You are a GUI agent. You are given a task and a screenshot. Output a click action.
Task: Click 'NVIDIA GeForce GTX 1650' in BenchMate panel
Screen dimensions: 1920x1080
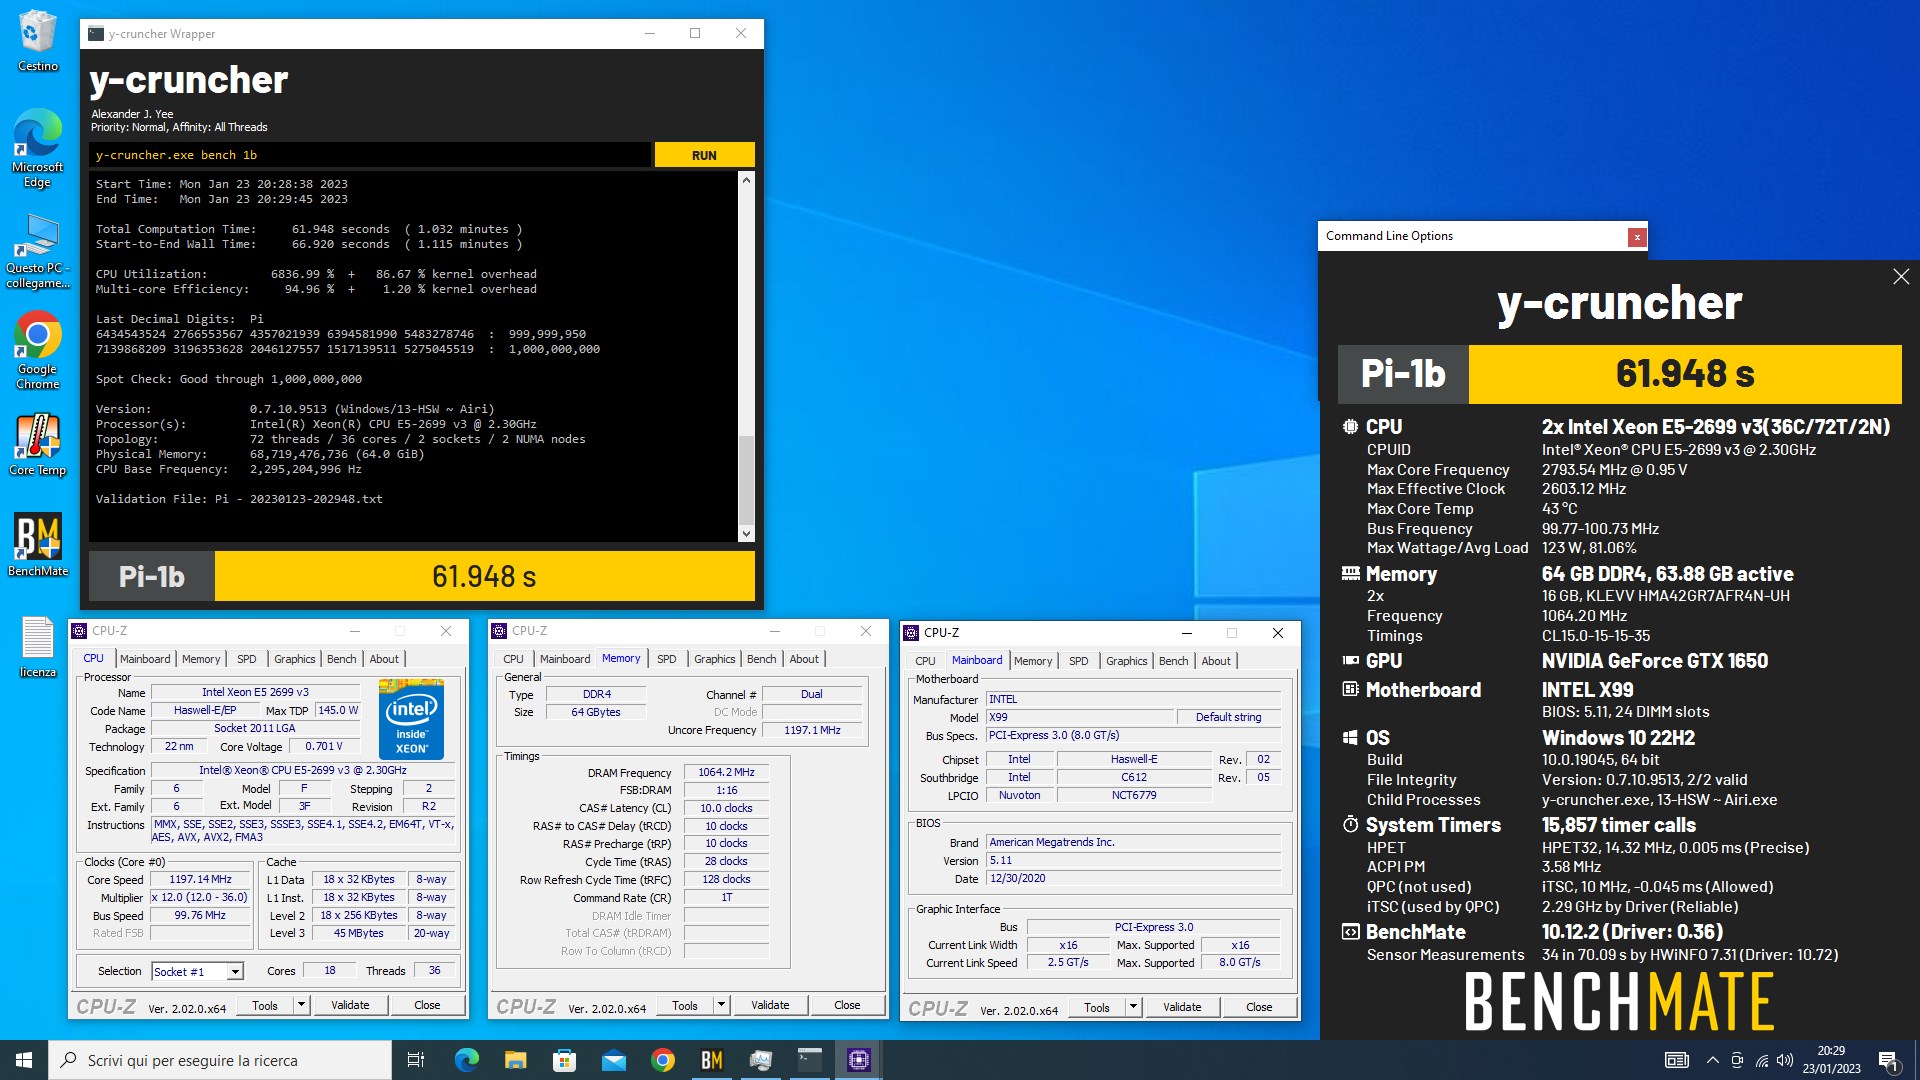1654,661
